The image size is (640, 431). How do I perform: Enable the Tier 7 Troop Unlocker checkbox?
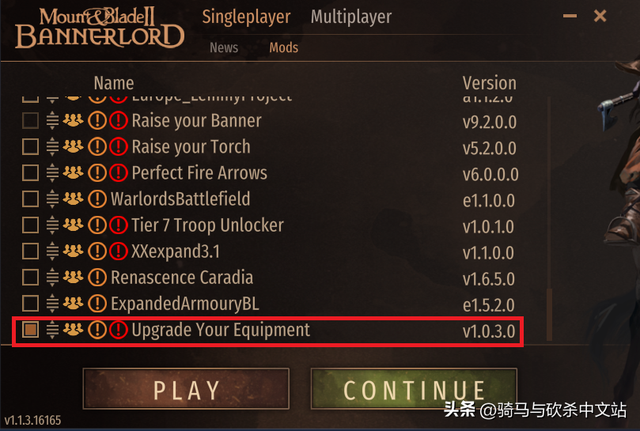tap(31, 225)
